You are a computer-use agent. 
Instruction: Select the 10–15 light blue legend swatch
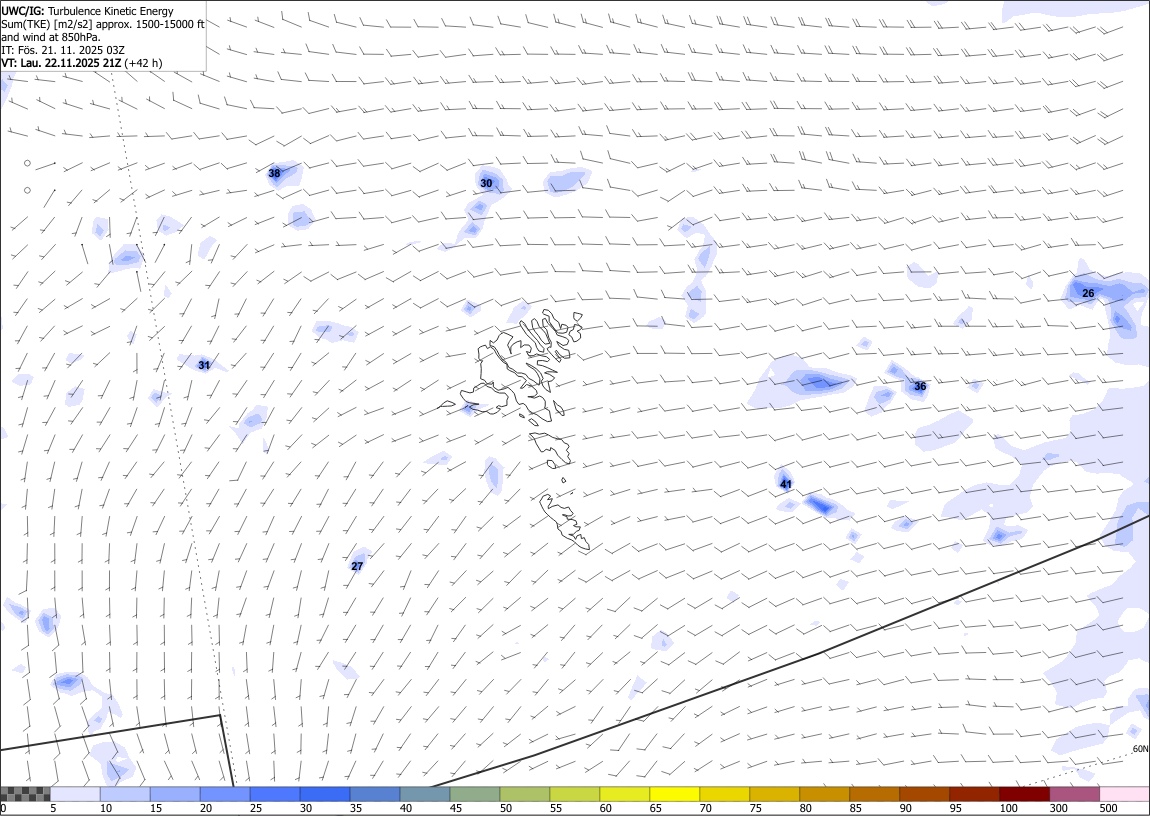[x=125, y=794]
